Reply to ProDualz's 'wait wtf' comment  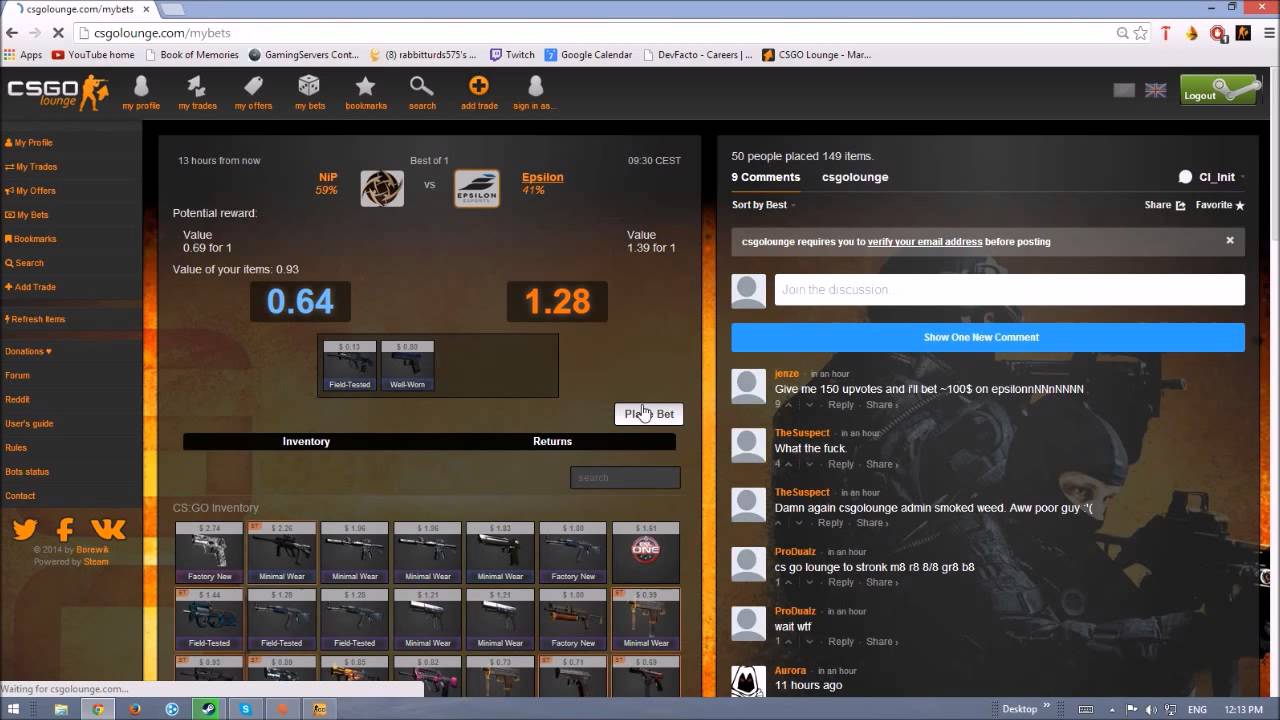click(x=841, y=642)
